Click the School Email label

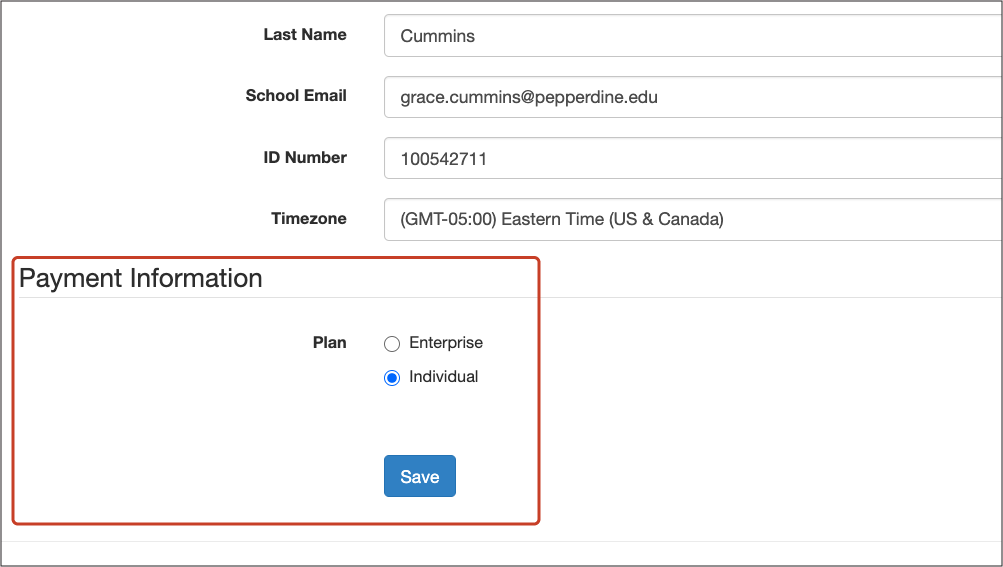[296, 95]
